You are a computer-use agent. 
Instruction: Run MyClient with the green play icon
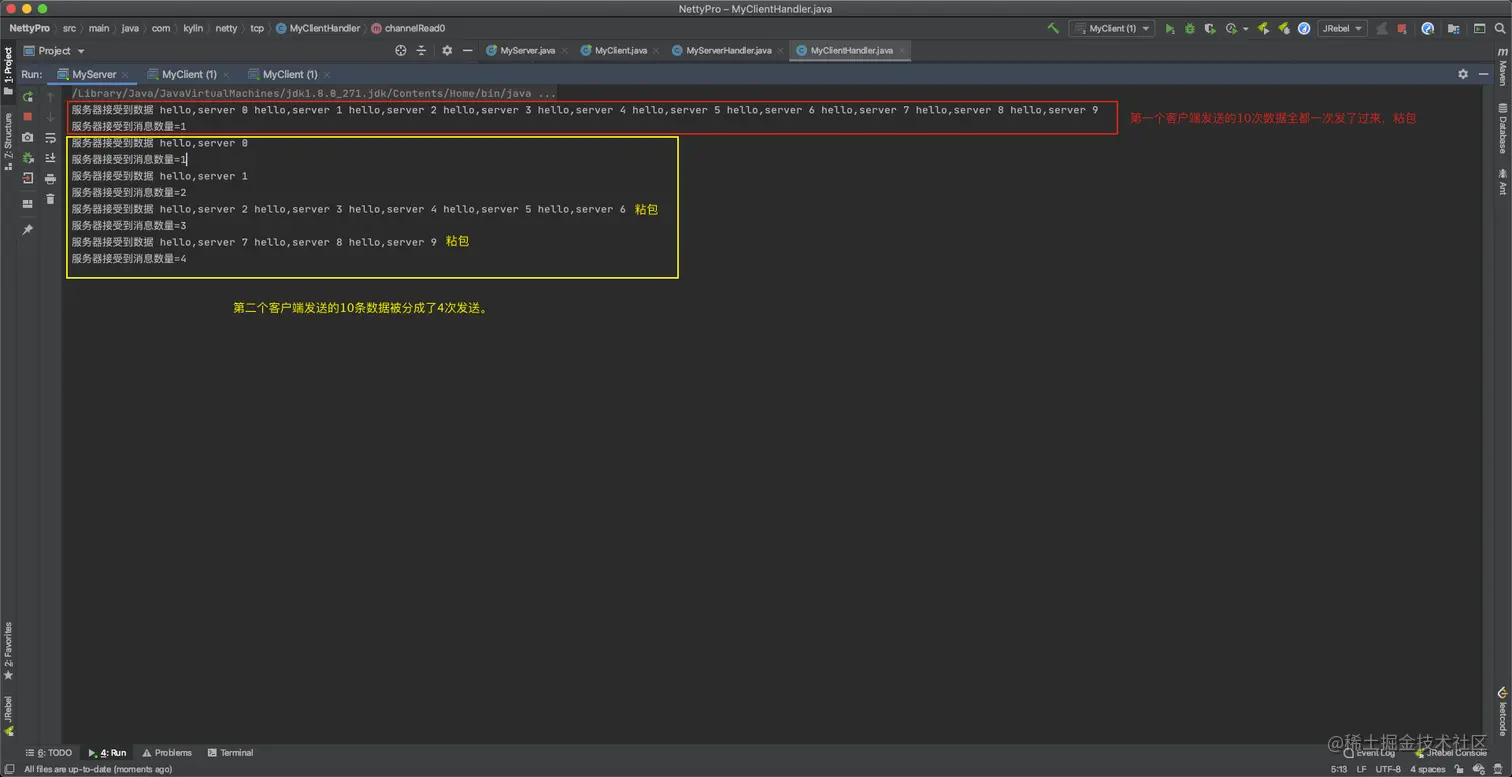pyautogui.click(x=1170, y=29)
